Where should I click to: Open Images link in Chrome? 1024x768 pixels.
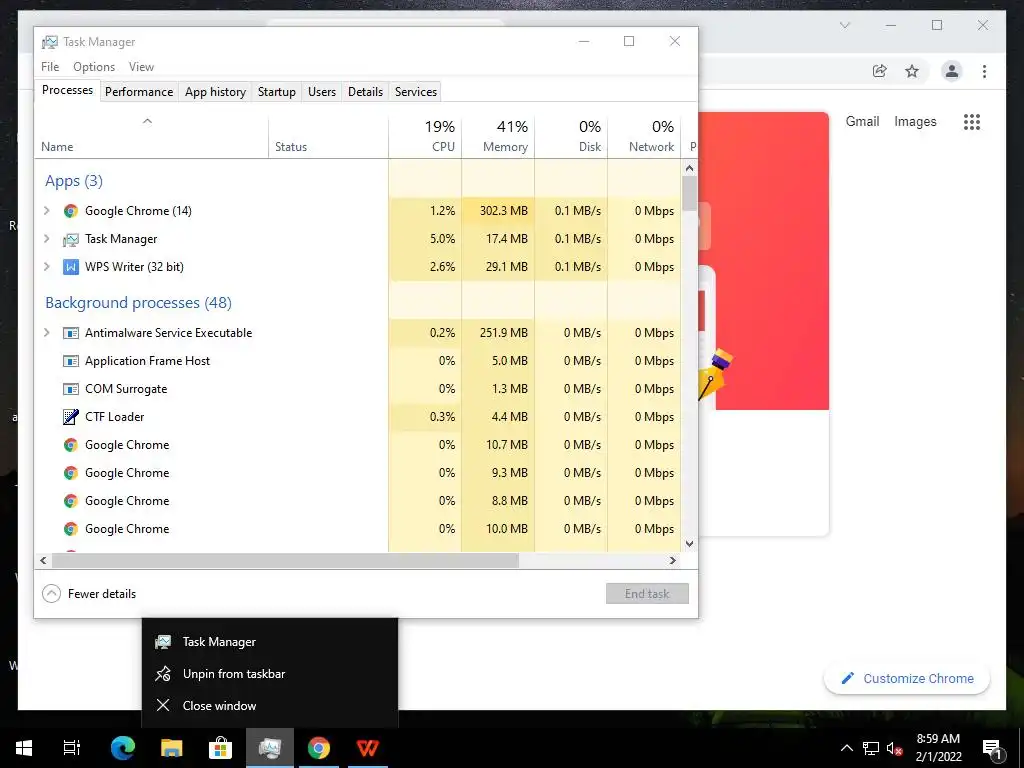pyautogui.click(x=915, y=121)
